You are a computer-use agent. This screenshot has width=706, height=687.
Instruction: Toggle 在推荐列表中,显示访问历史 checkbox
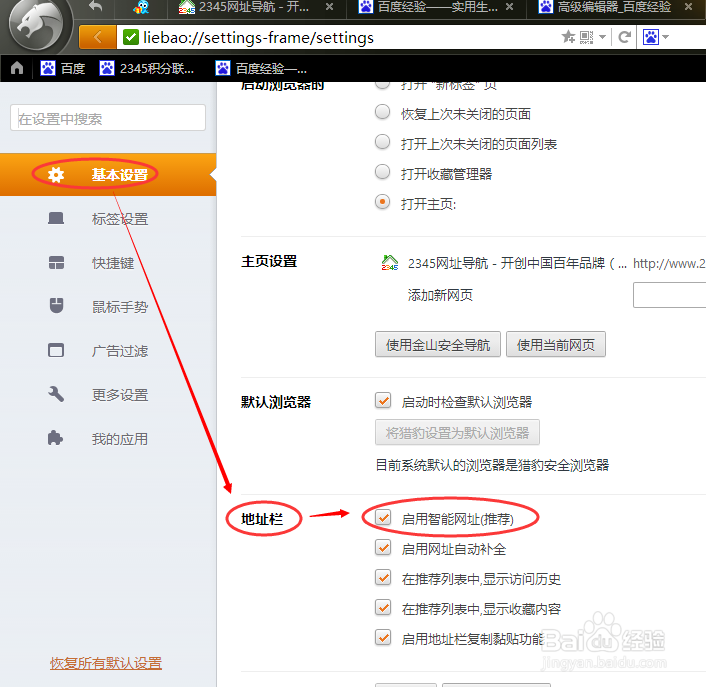pos(383,577)
